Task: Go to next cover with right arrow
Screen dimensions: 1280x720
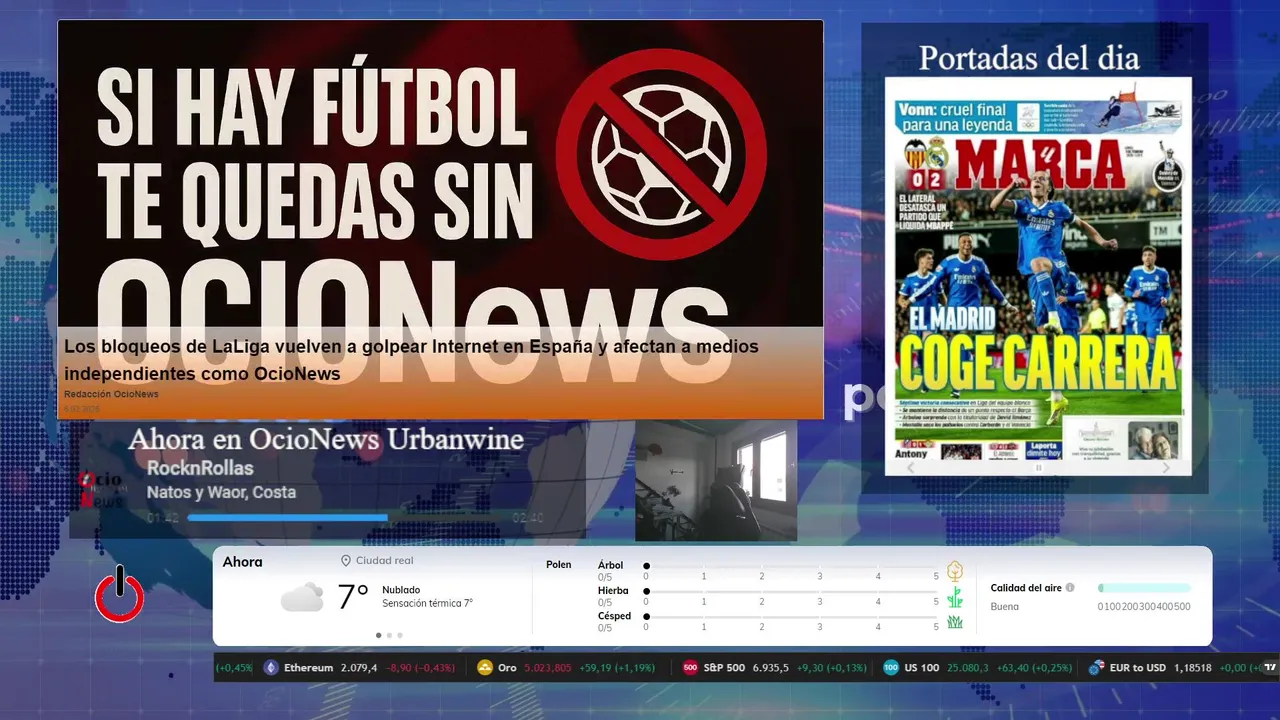Action: (x=1165, y=467)
